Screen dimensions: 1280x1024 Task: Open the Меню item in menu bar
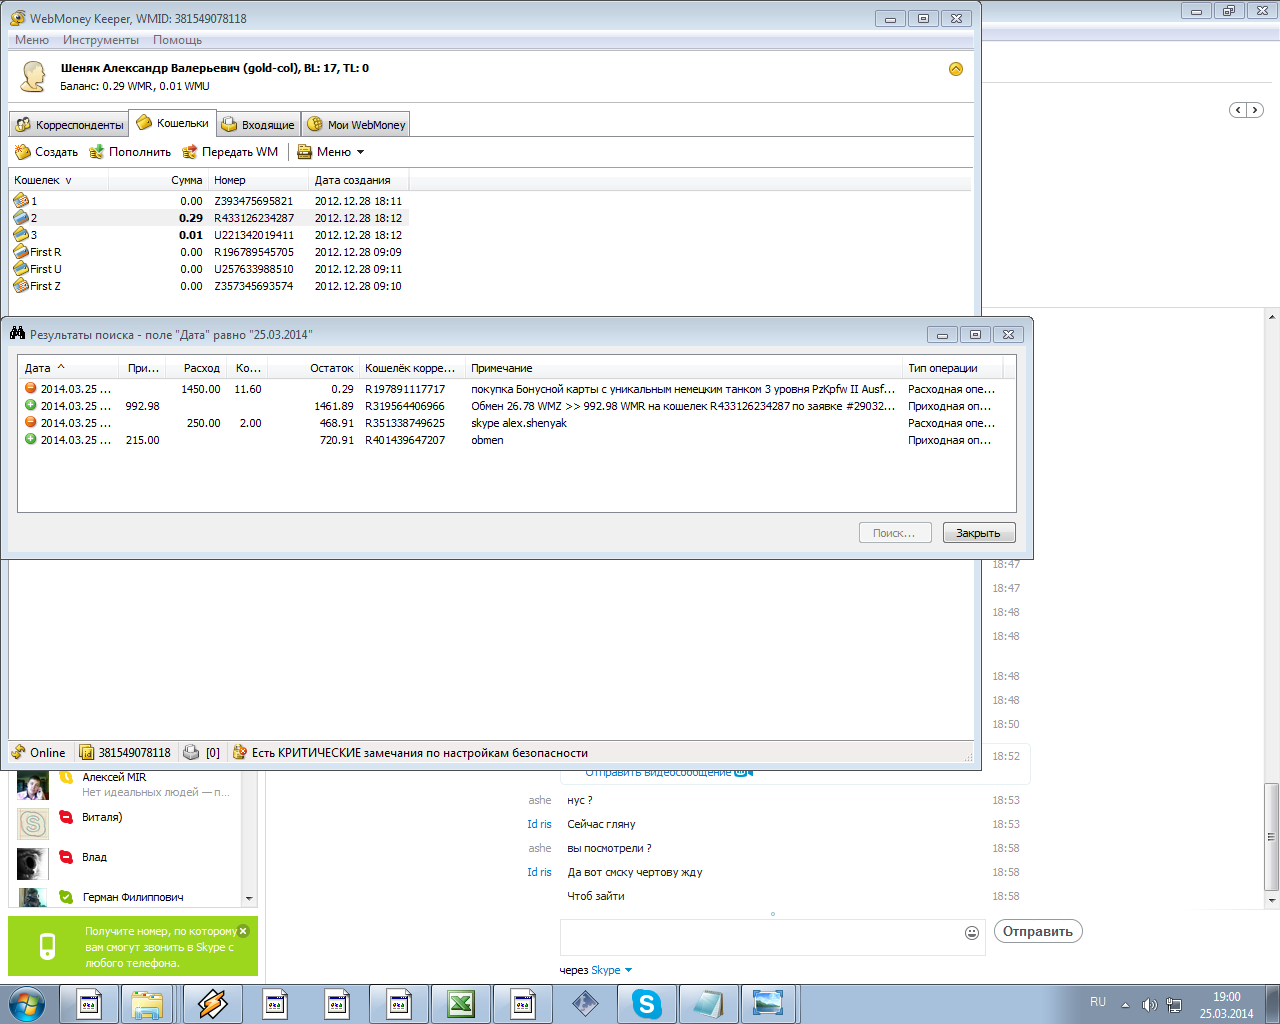pyautogui.click(x=32, y=40)
